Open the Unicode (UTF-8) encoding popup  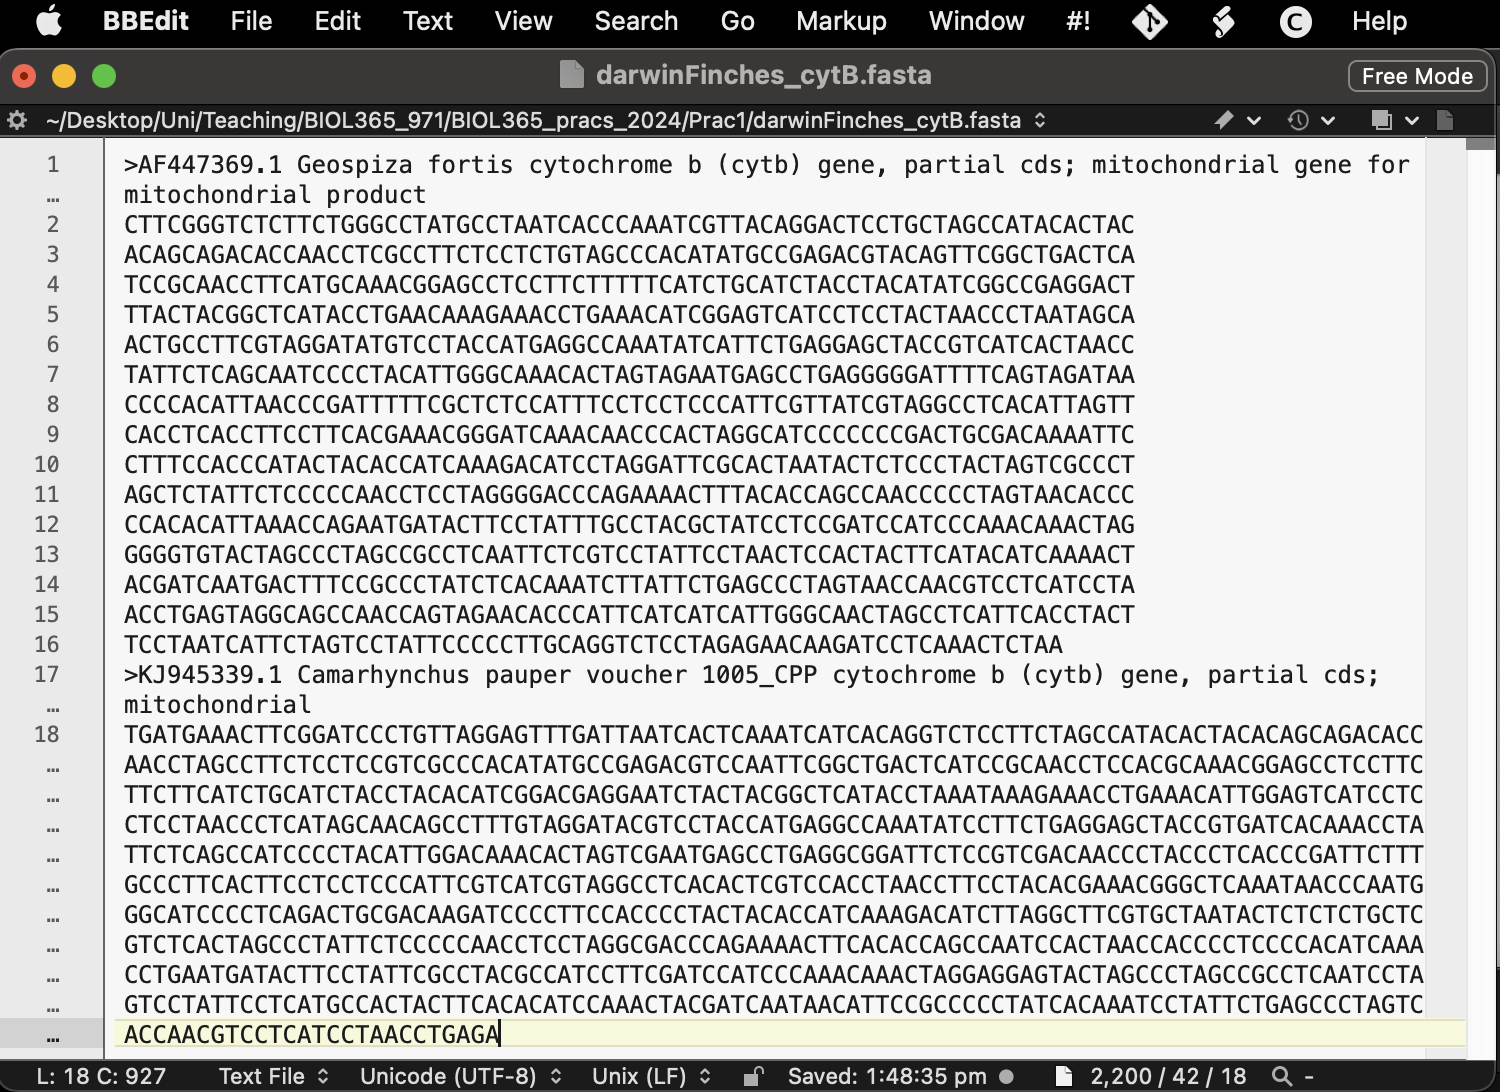(x=461, y=1076)
